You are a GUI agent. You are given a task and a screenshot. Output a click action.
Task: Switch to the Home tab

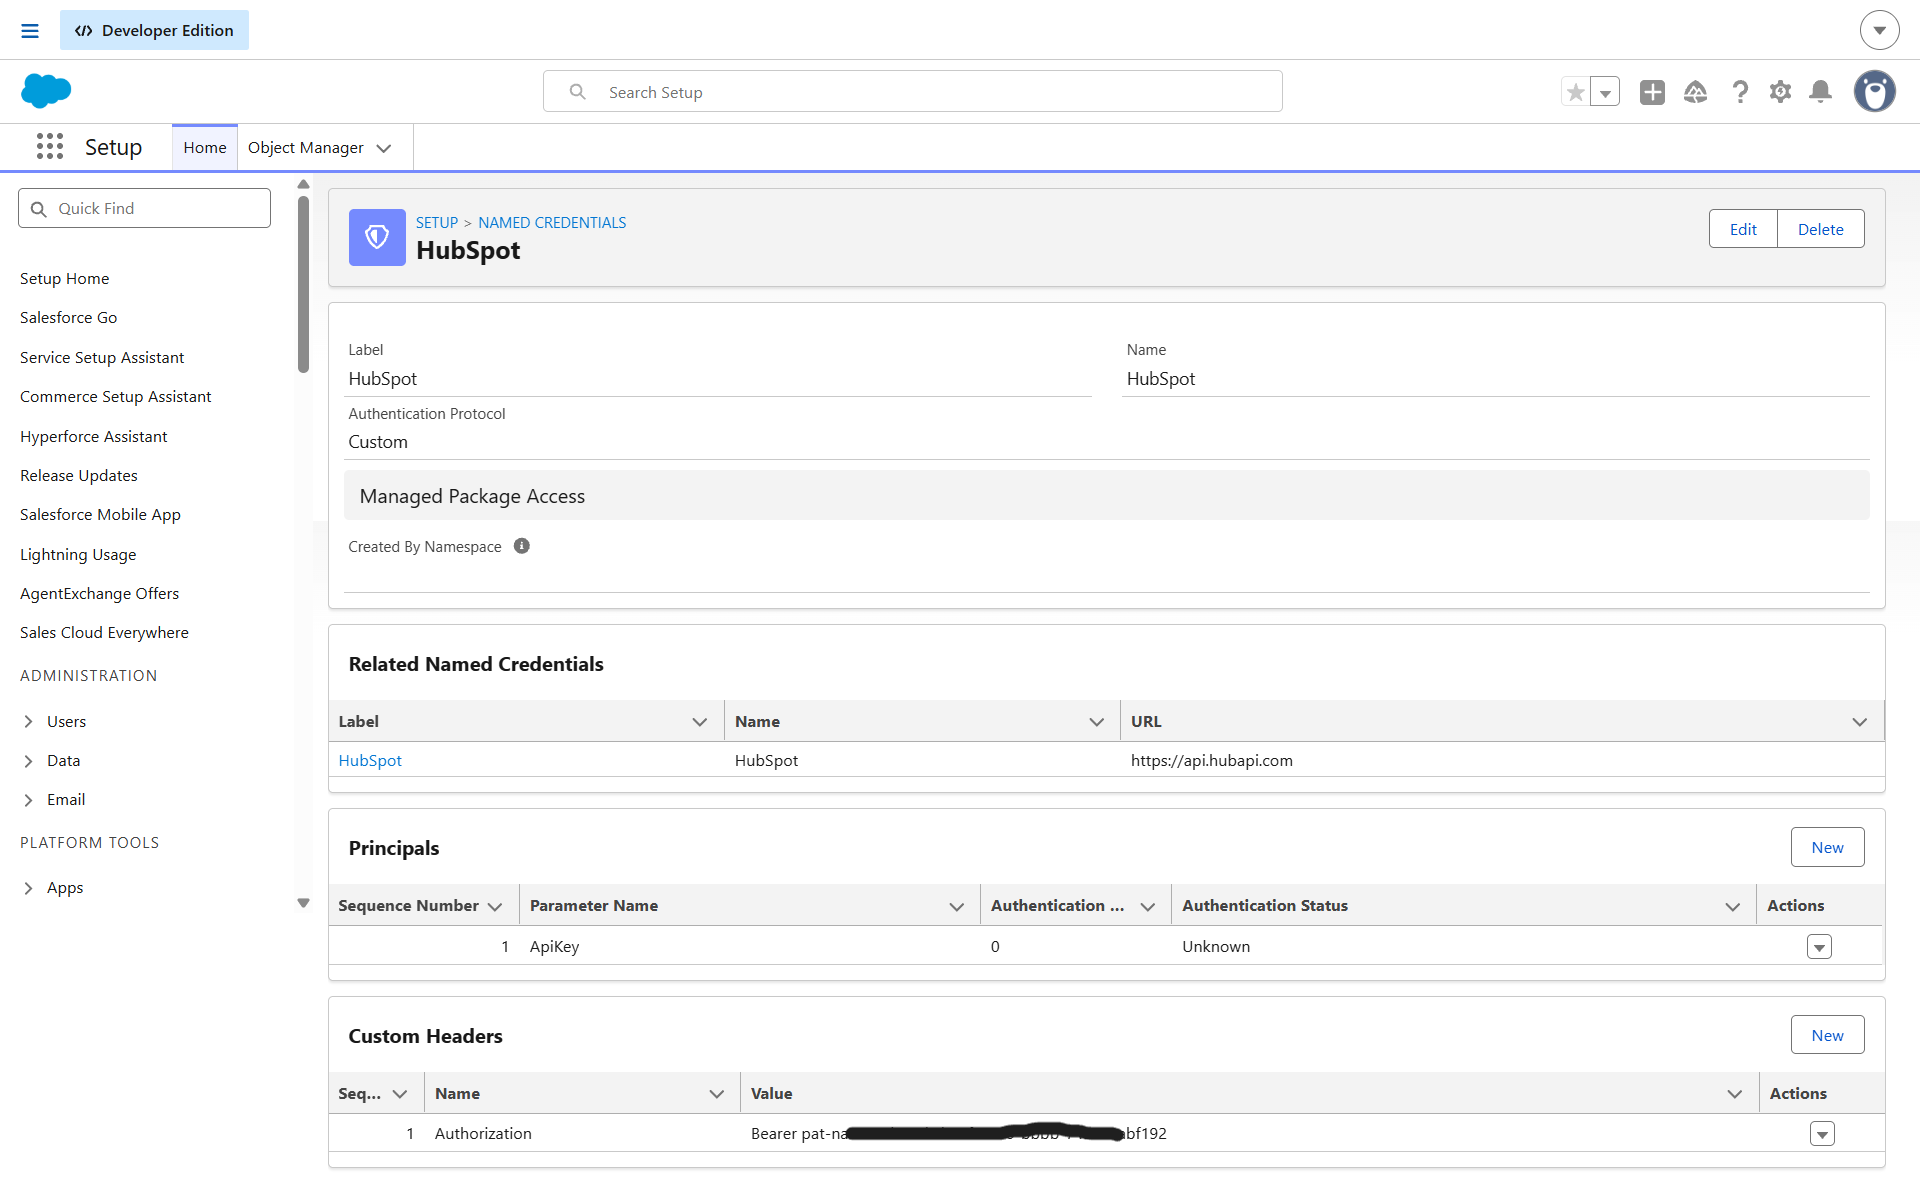(205, 148)
